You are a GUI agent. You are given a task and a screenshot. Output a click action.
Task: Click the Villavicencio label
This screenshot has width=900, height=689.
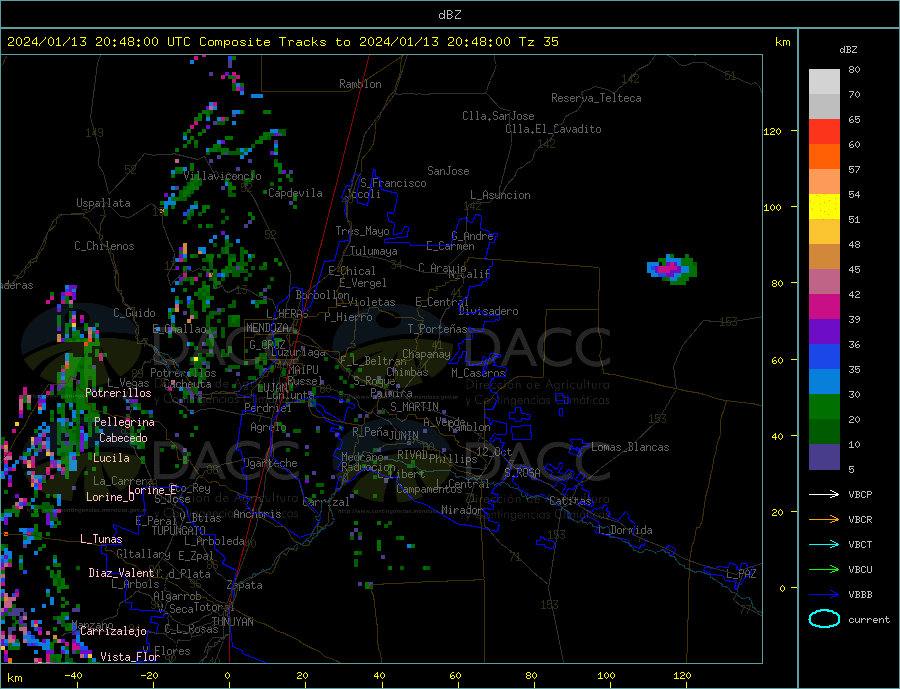[x=222, y=176]
